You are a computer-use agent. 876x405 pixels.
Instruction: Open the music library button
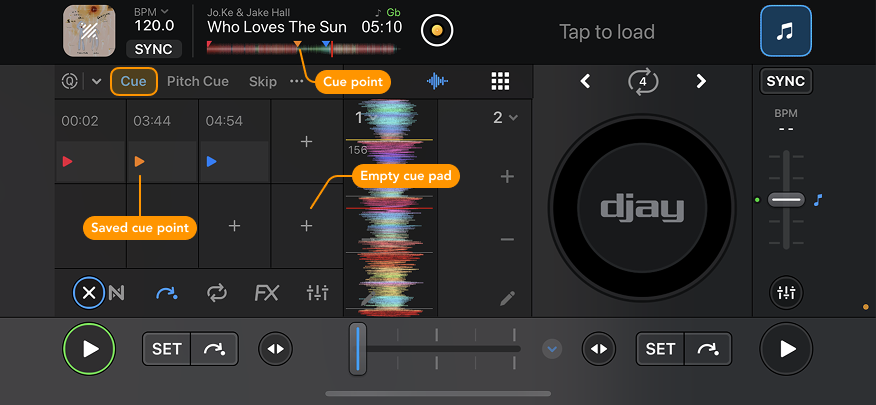[x=785, y=31]
